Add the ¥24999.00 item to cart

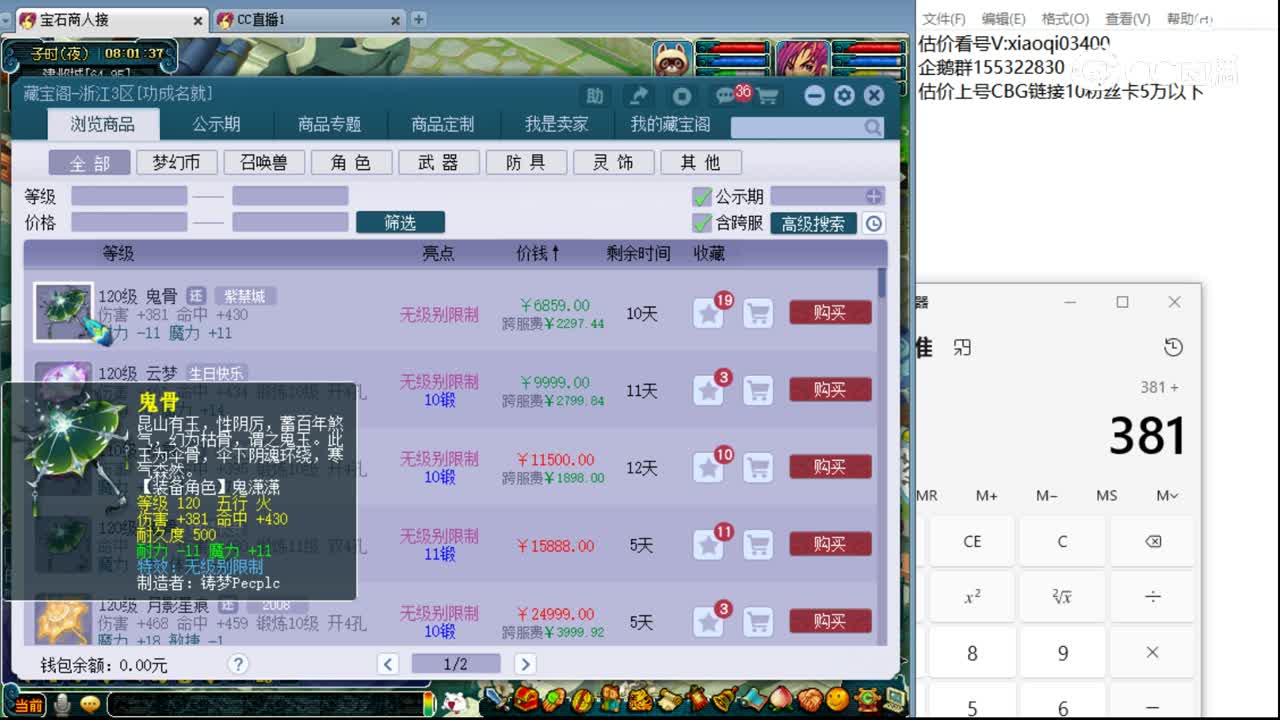[x=759, y=621]
